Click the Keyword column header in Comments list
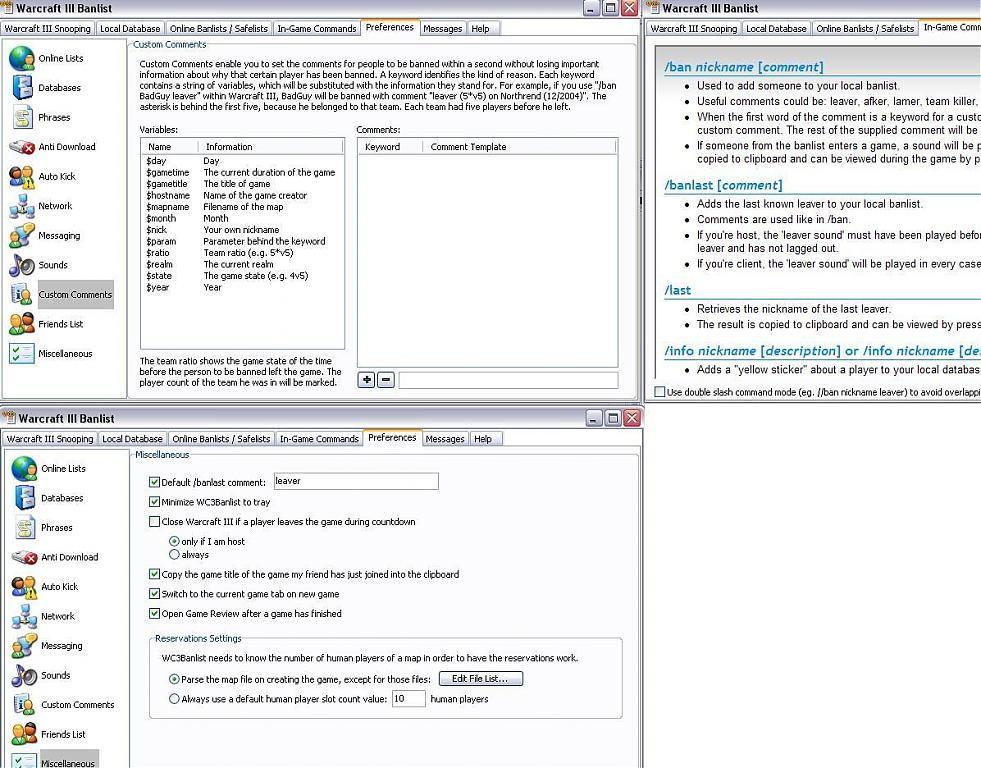 point(391,147)
